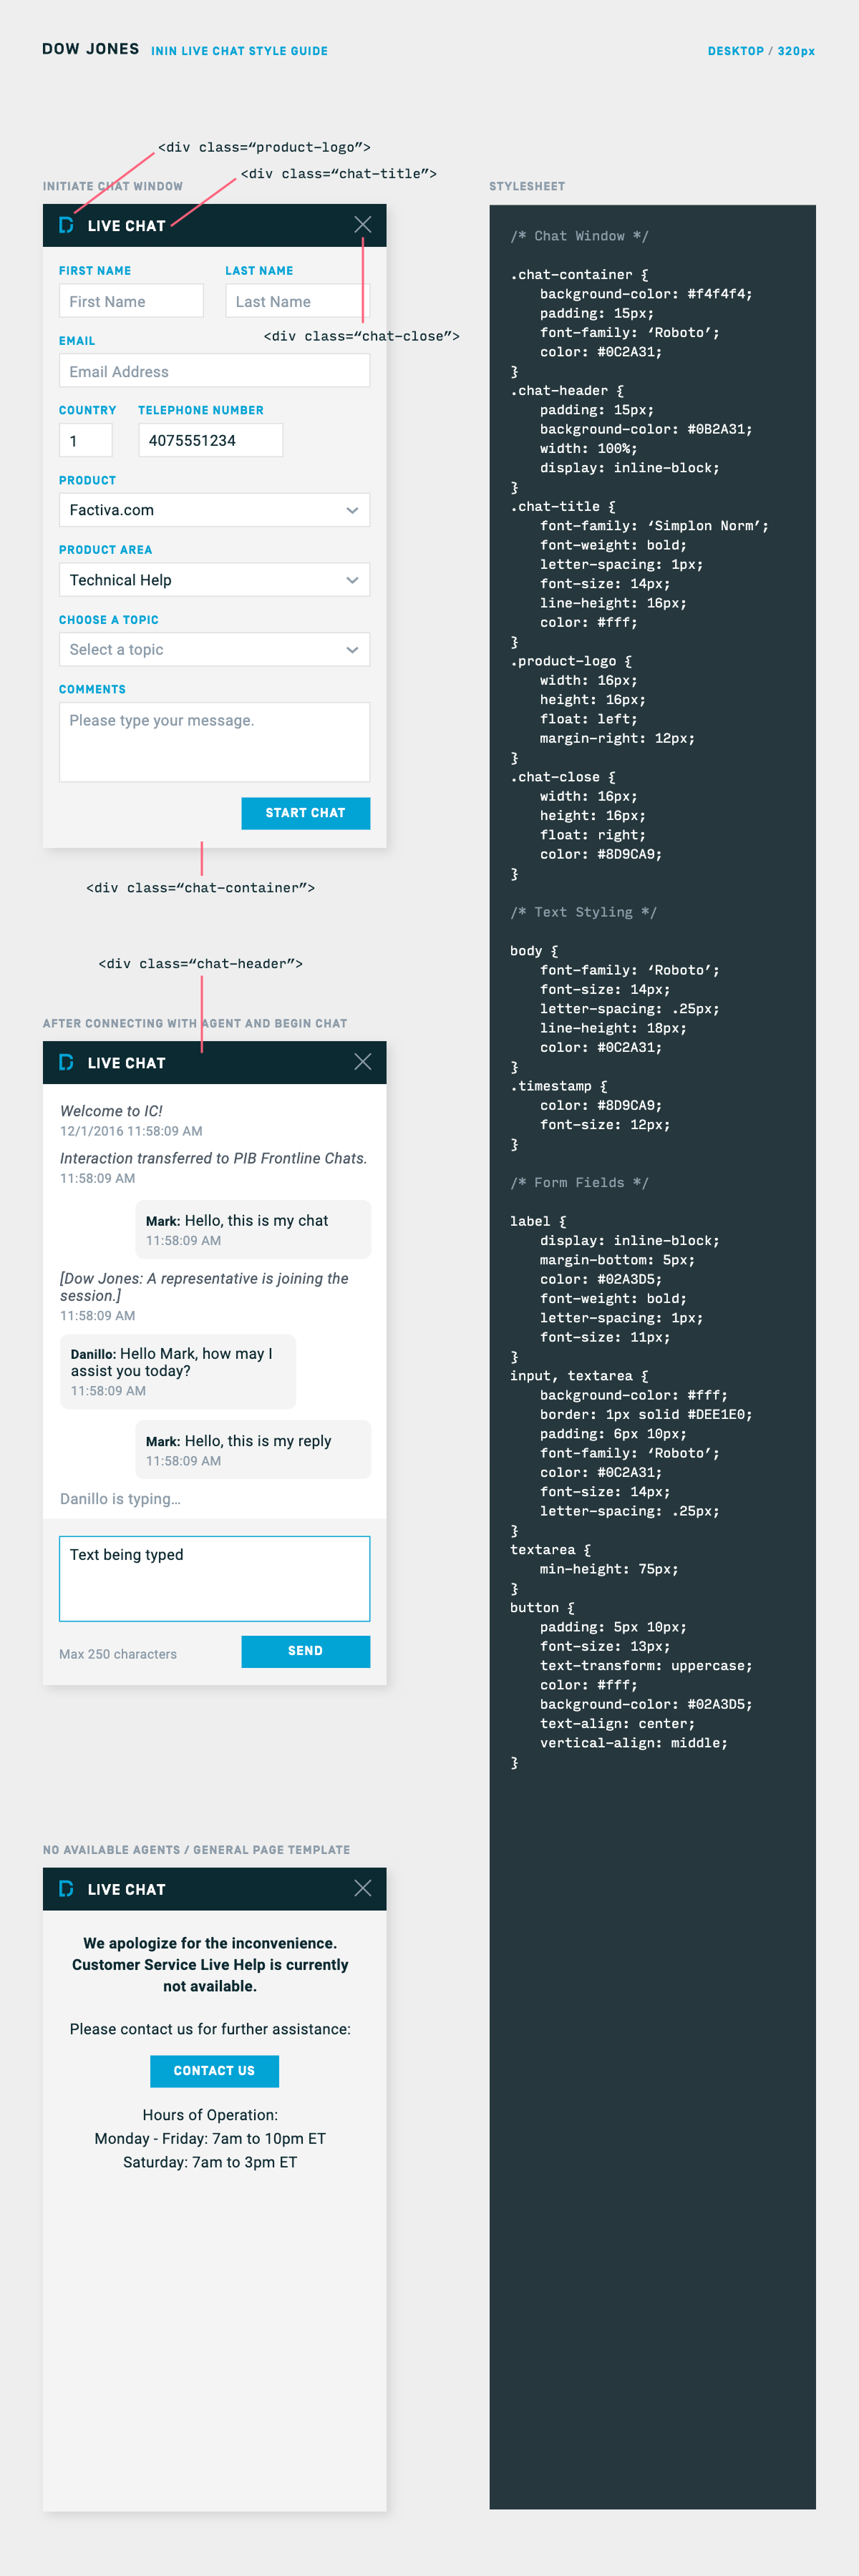
Task: Click 'We apologize for the inconvenience.' heading
Action: [210, 1943]
